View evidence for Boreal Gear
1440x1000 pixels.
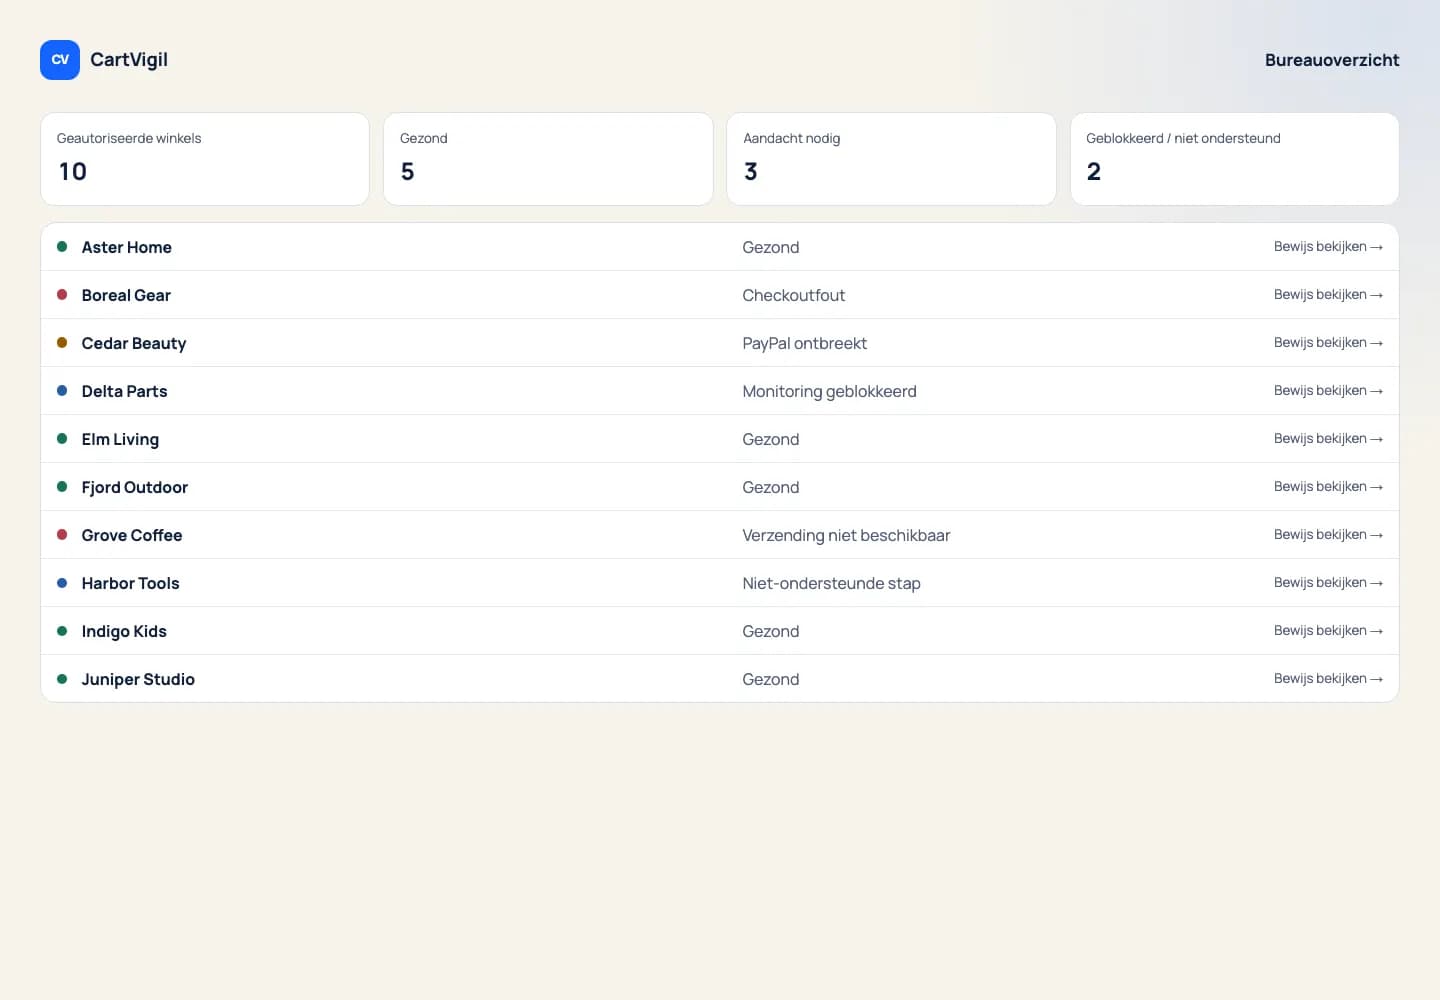pyautogui.click(x=1328, y=295)
